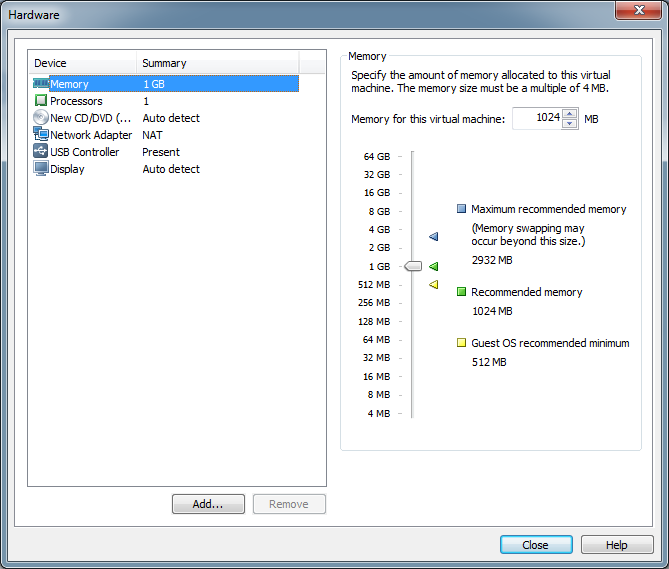Click the Memory device icon
The width and height of the screenshot is (669, 569).
pos(41,84)
